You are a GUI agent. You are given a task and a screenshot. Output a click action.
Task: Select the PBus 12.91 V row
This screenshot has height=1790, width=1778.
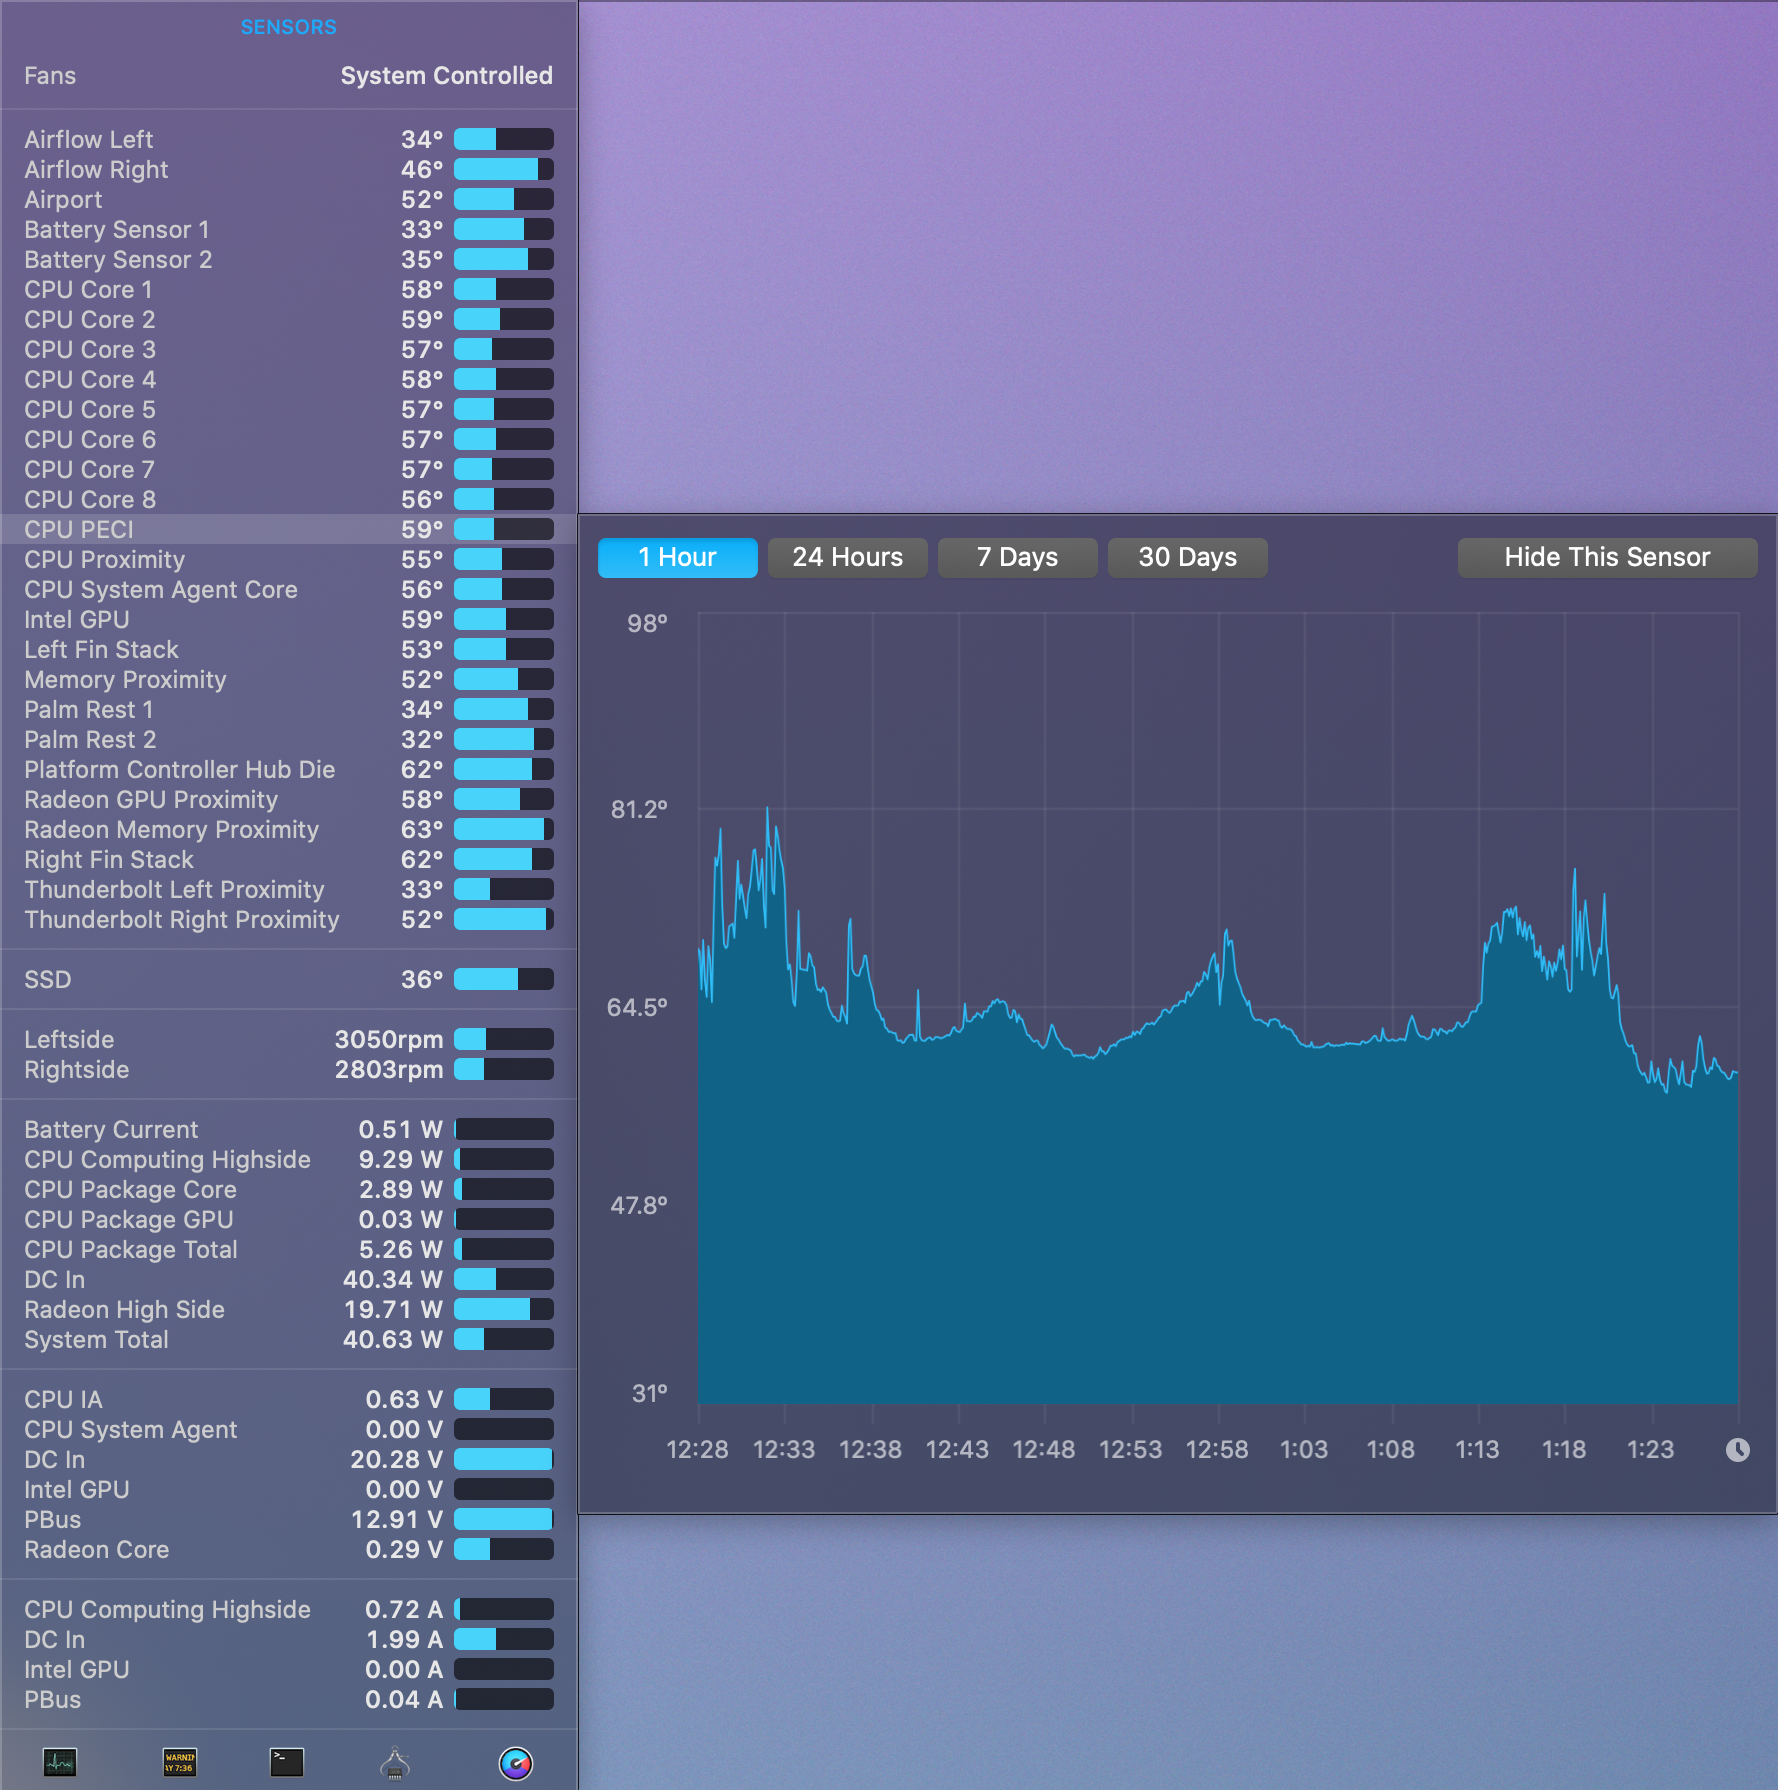pos(289,1519)
